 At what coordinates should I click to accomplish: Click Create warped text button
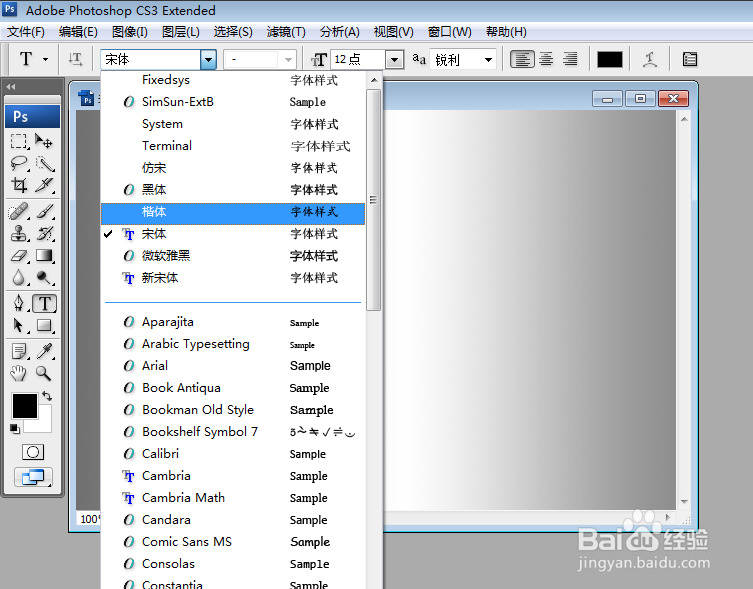pos(650,60)
